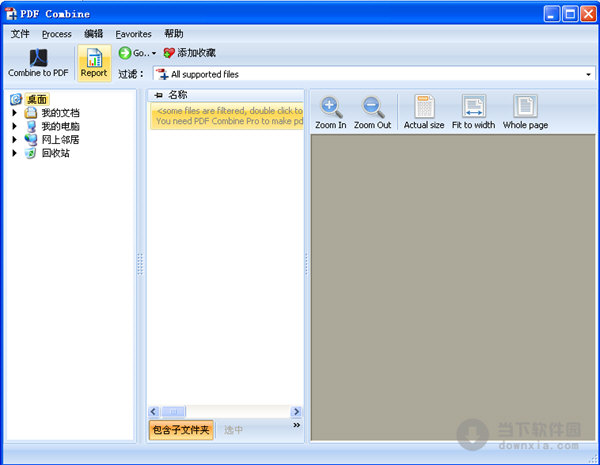The height and width of the screenshot is (465, 600).
Task: Click the file list horizontal scrollbar
Action: 225,411
